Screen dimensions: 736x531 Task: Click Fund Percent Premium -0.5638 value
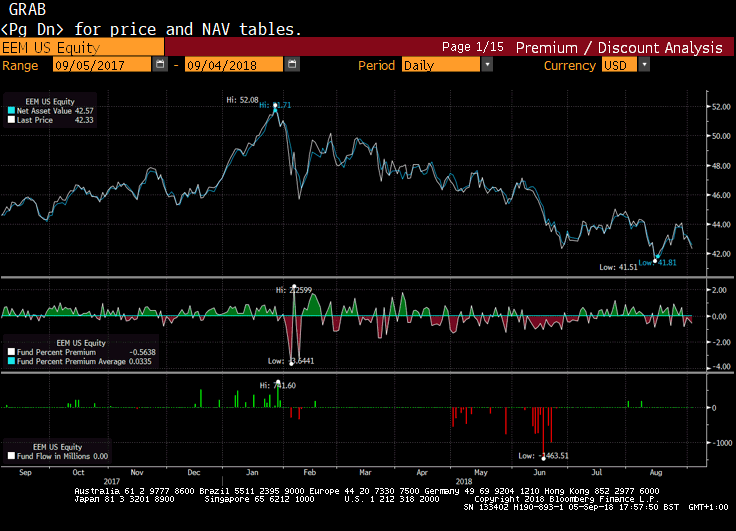142,352
